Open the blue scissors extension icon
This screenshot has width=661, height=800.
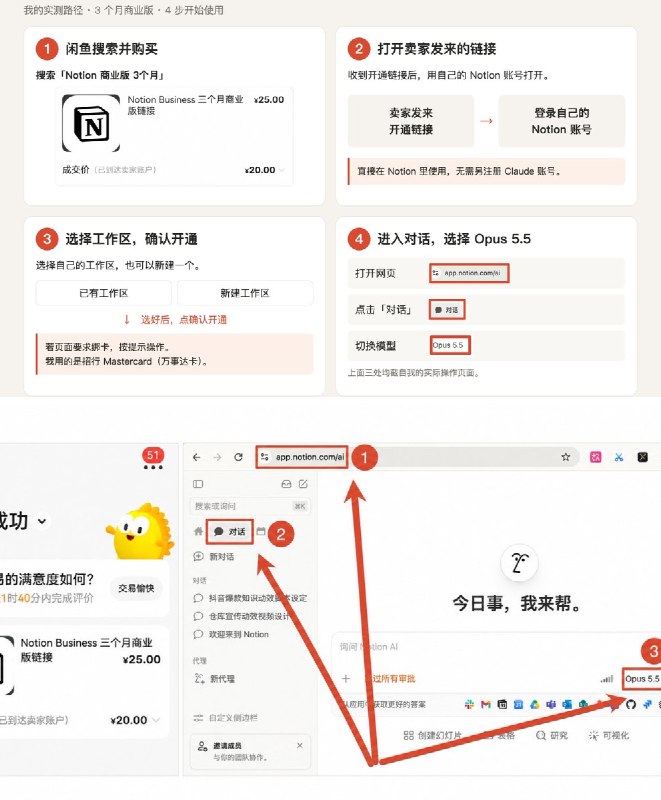[619, 457]
